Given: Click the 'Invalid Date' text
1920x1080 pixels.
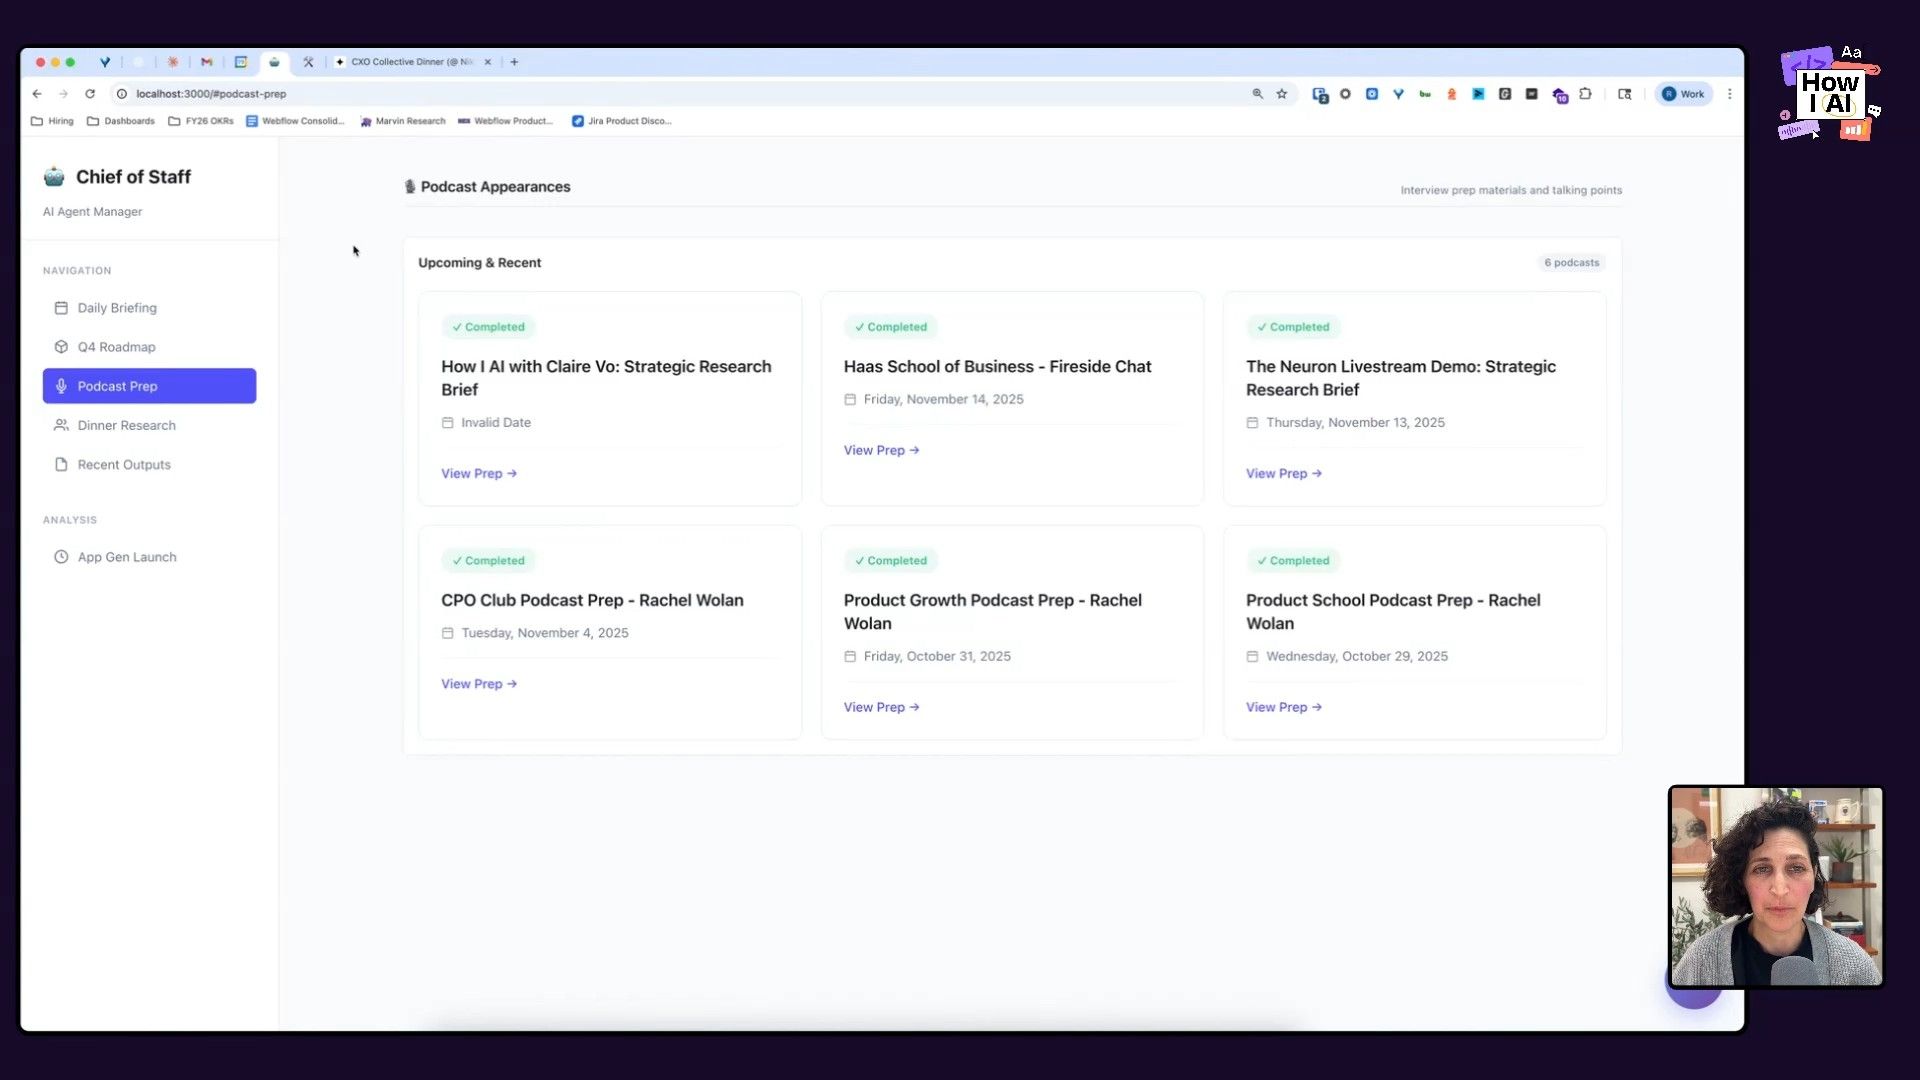Looking at the screenshot, I should (x=496, y=423).
